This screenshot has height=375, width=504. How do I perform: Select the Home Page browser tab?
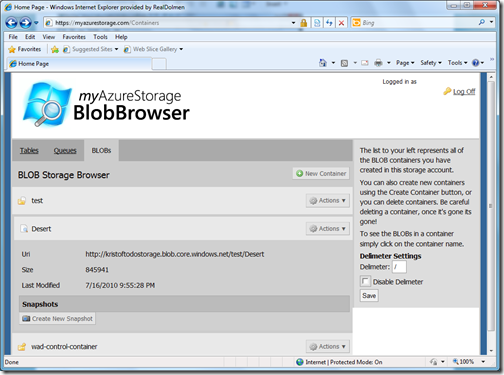click(79, 64)
